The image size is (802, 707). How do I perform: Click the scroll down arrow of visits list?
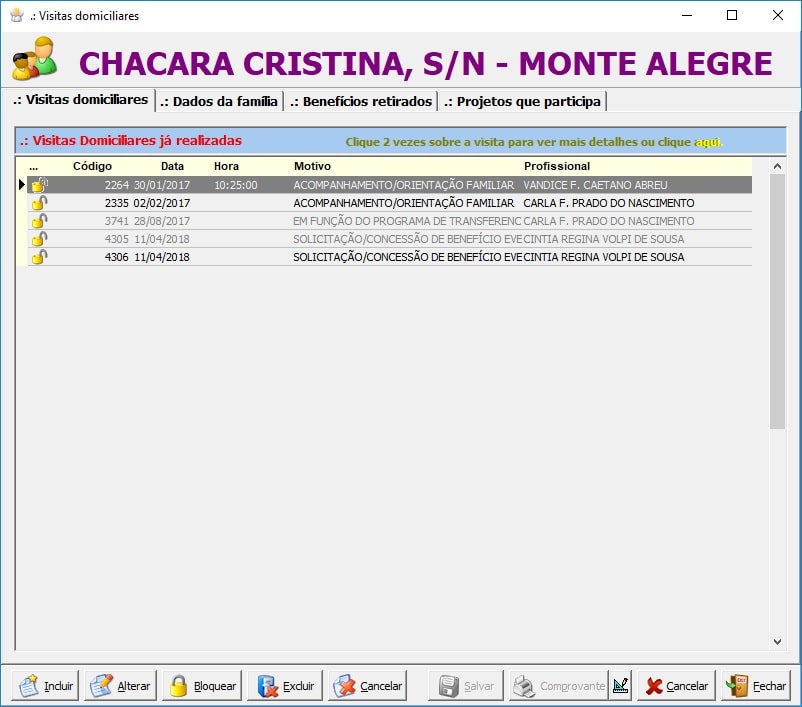click(777, 641)
